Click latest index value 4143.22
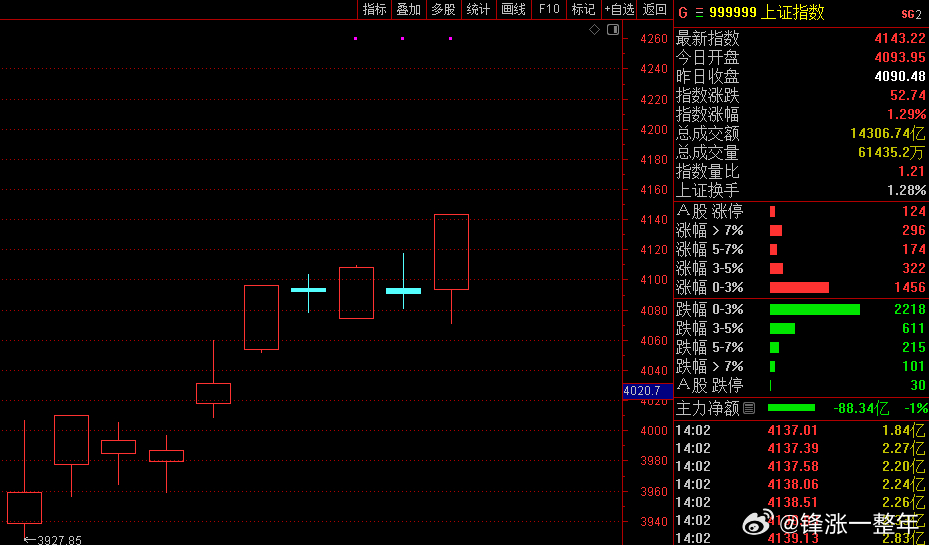The height and width of the screenshot is (545, 929). click(899, 39)
